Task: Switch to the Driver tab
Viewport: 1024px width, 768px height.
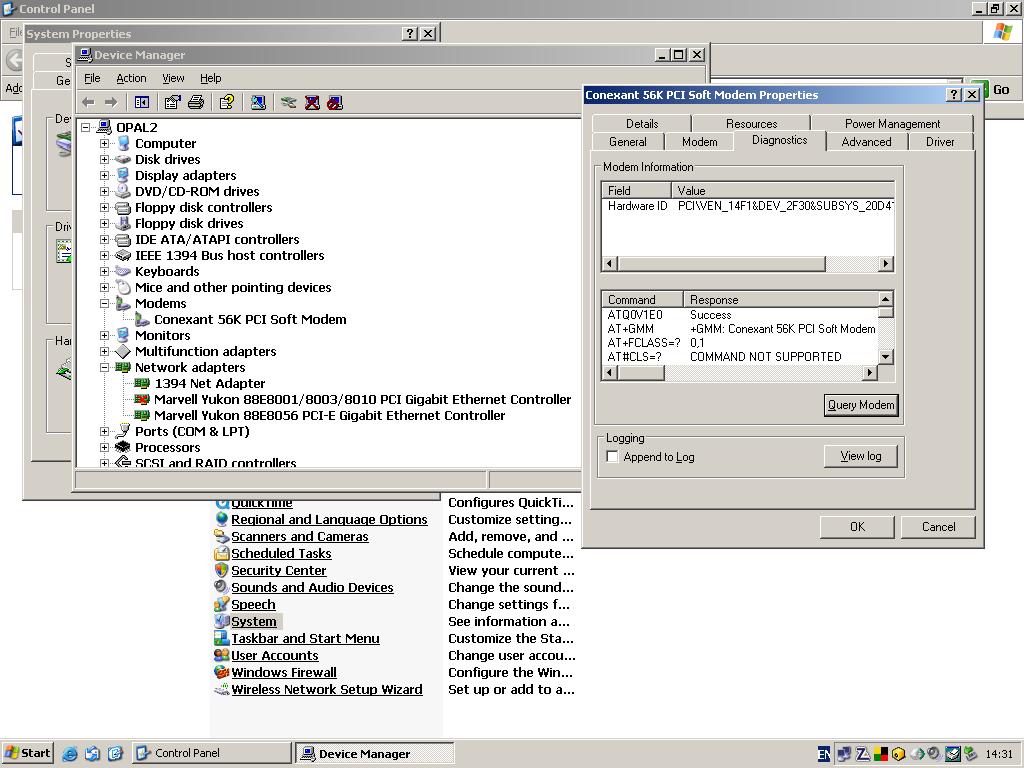Action: coord(940,142)
